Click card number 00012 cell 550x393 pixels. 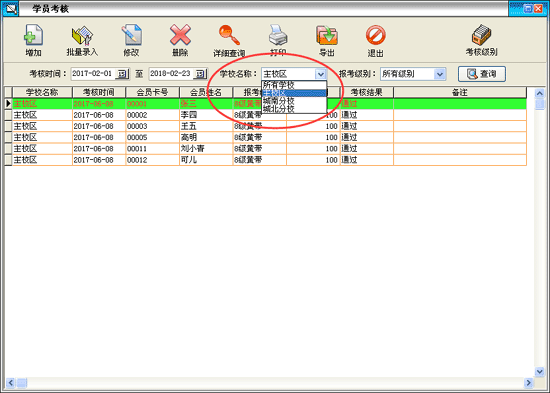[152, 160]
